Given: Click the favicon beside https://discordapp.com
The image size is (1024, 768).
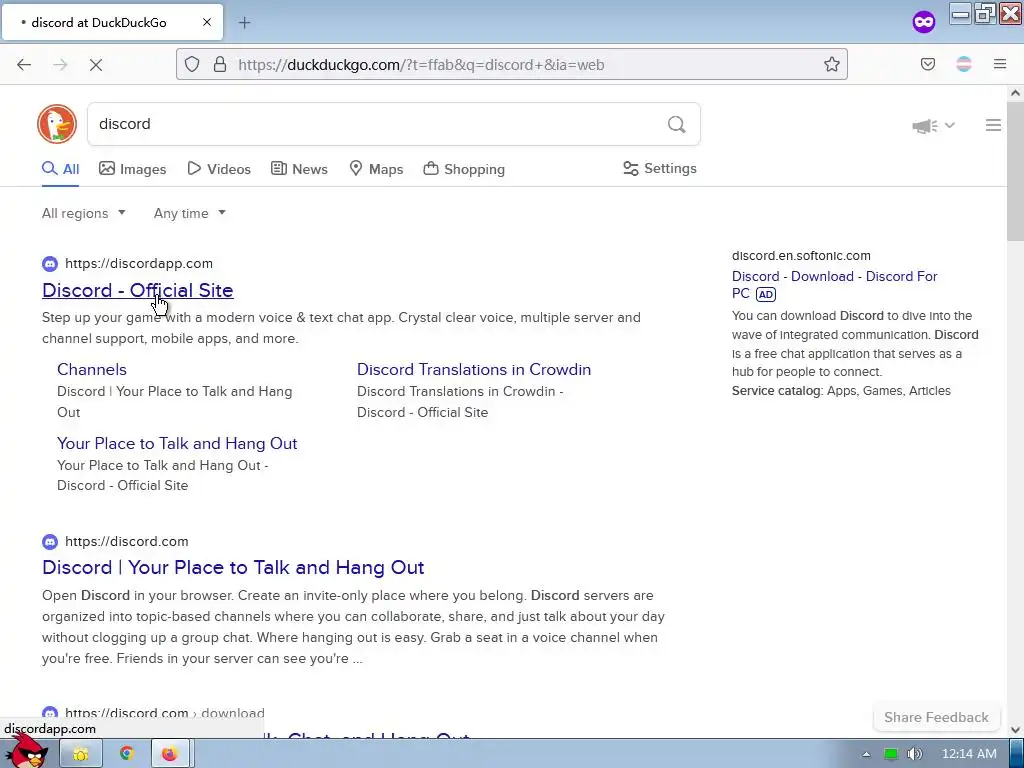Looking at the screenshot, I should pyautogui.click(x=50, y=264).
